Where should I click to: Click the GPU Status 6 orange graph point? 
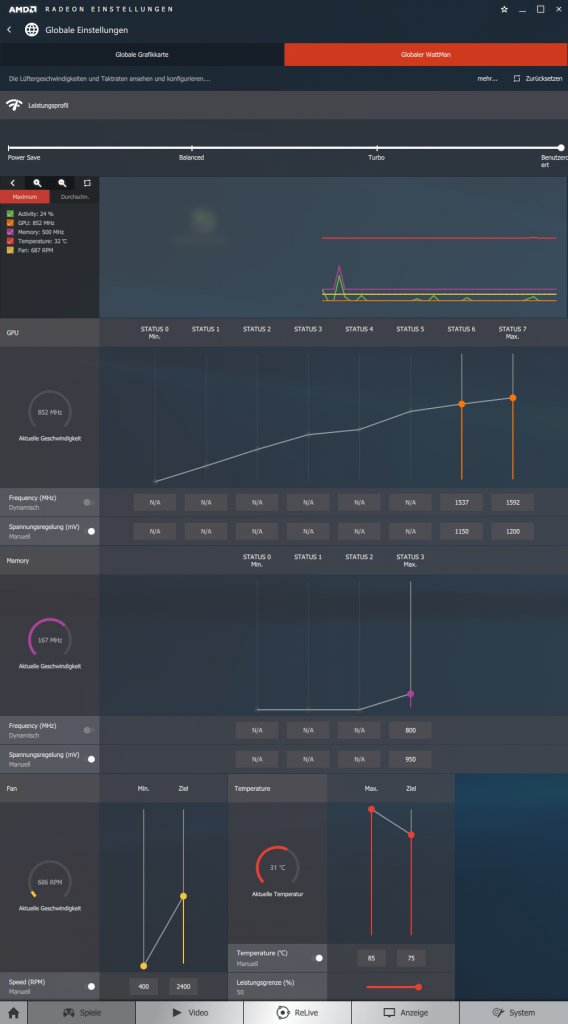pyautogui.click(x=462, y=404)
